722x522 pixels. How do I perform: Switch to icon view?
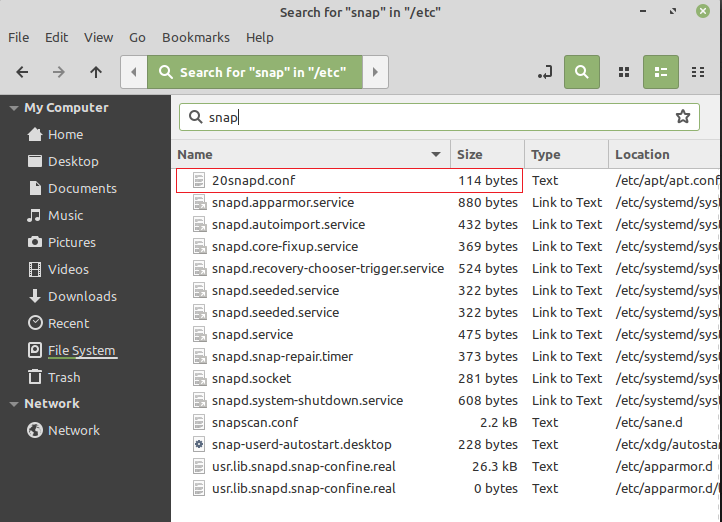624,72
